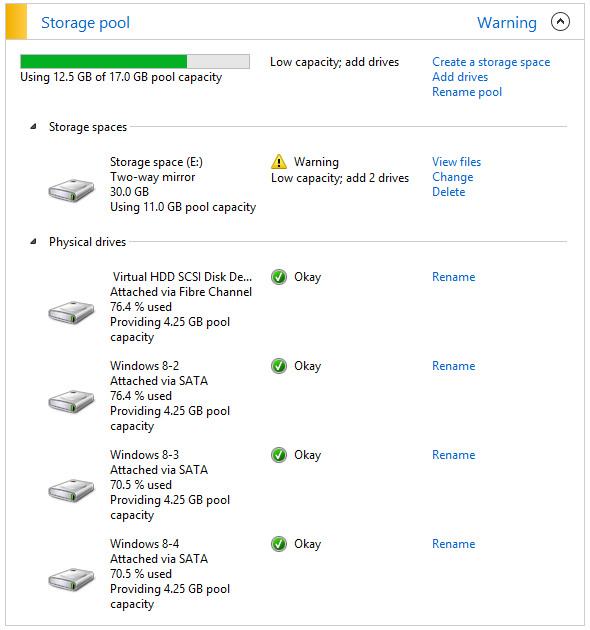
Task: Click the Windows 8-2 drive icon
Action: [x=71, y=401]
